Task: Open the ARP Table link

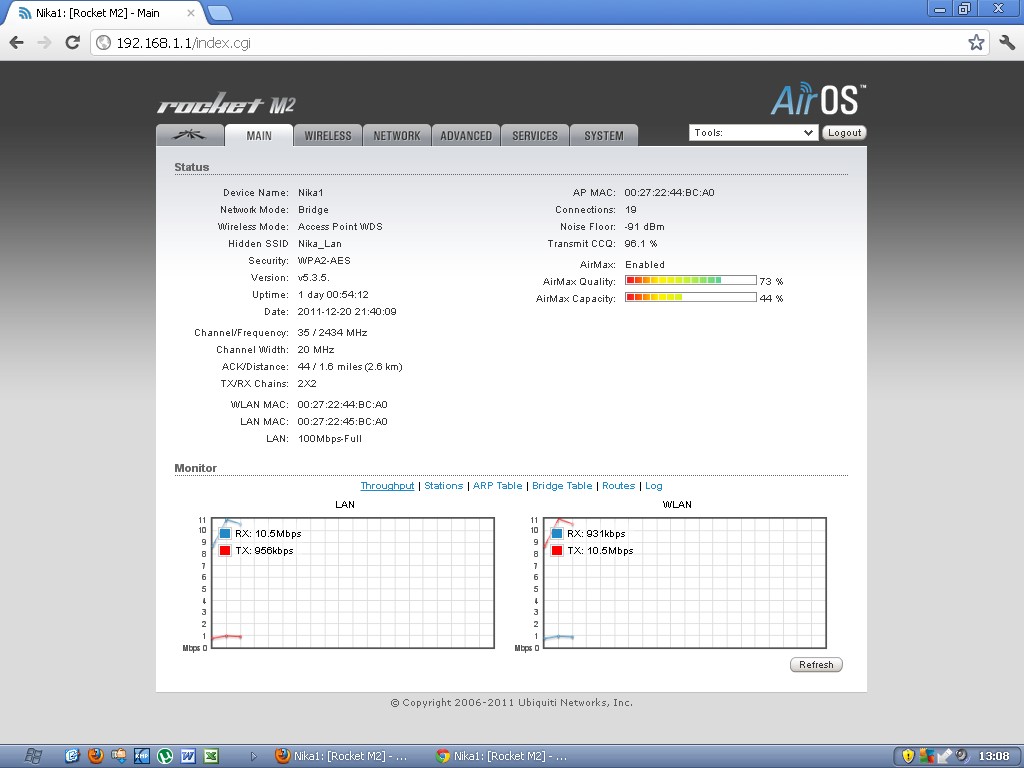Action: (x=498, y=485)
